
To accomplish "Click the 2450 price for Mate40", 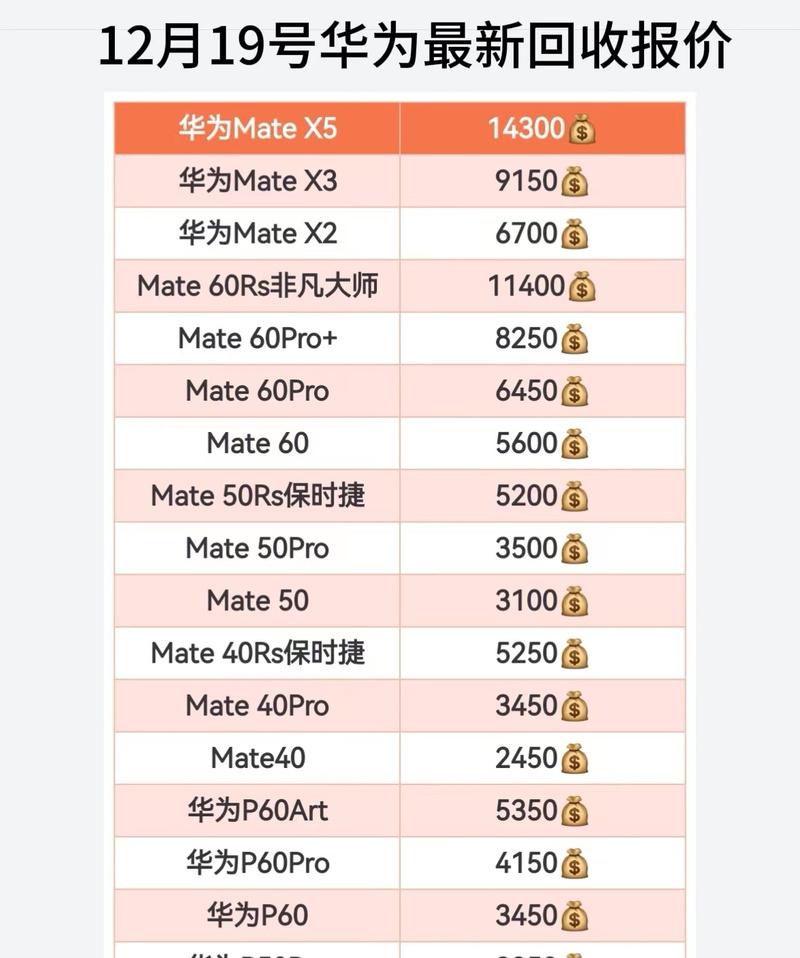I will [x=526, y=758].
